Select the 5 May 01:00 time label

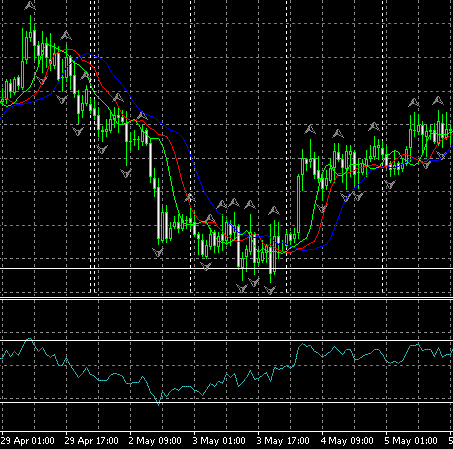411,441
